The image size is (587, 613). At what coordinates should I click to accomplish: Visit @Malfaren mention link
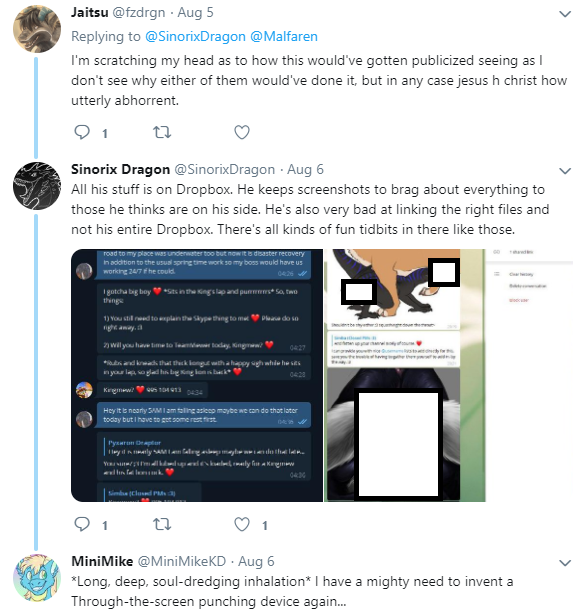pos(284,36)
